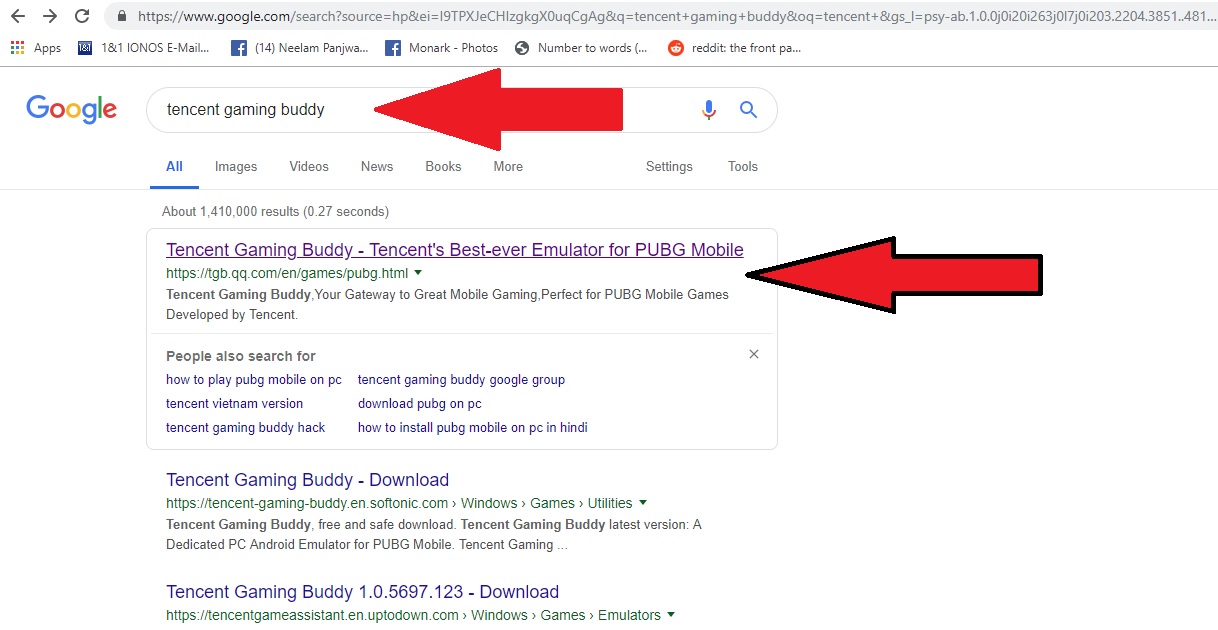Image resolution: width=1218 pixels, height=630 pixels.
Task: Expand the arrow next to softonic.com URL
Action: tap(643, 503)
